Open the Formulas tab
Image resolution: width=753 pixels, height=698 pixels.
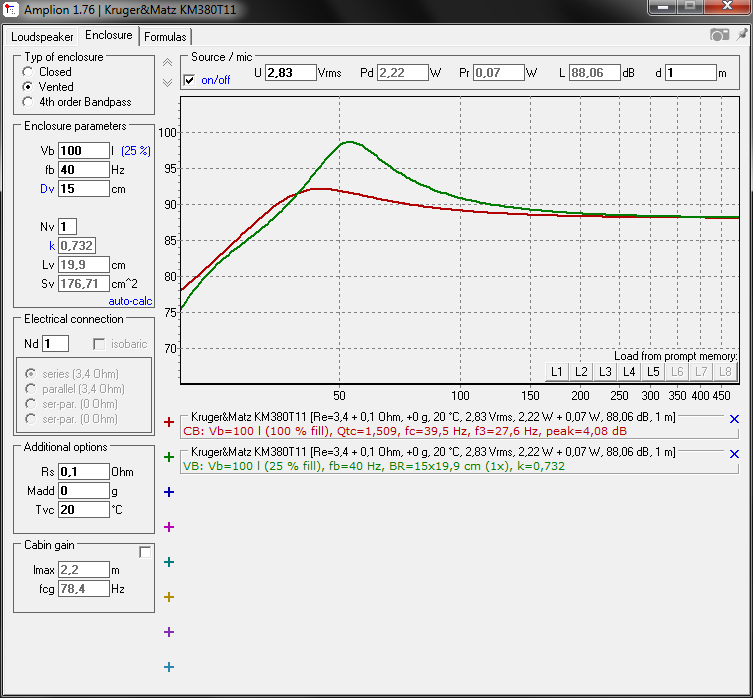pyautogui.click(x=165, y=37)
